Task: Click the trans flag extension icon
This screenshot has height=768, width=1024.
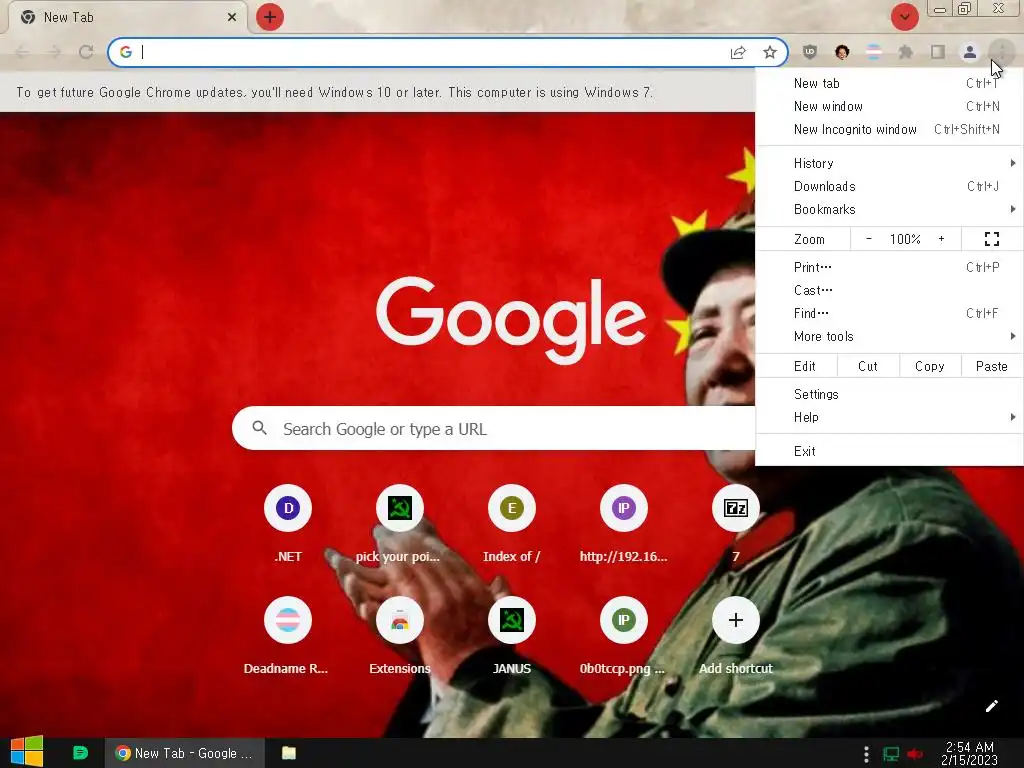Action: [x=874, y=52]
